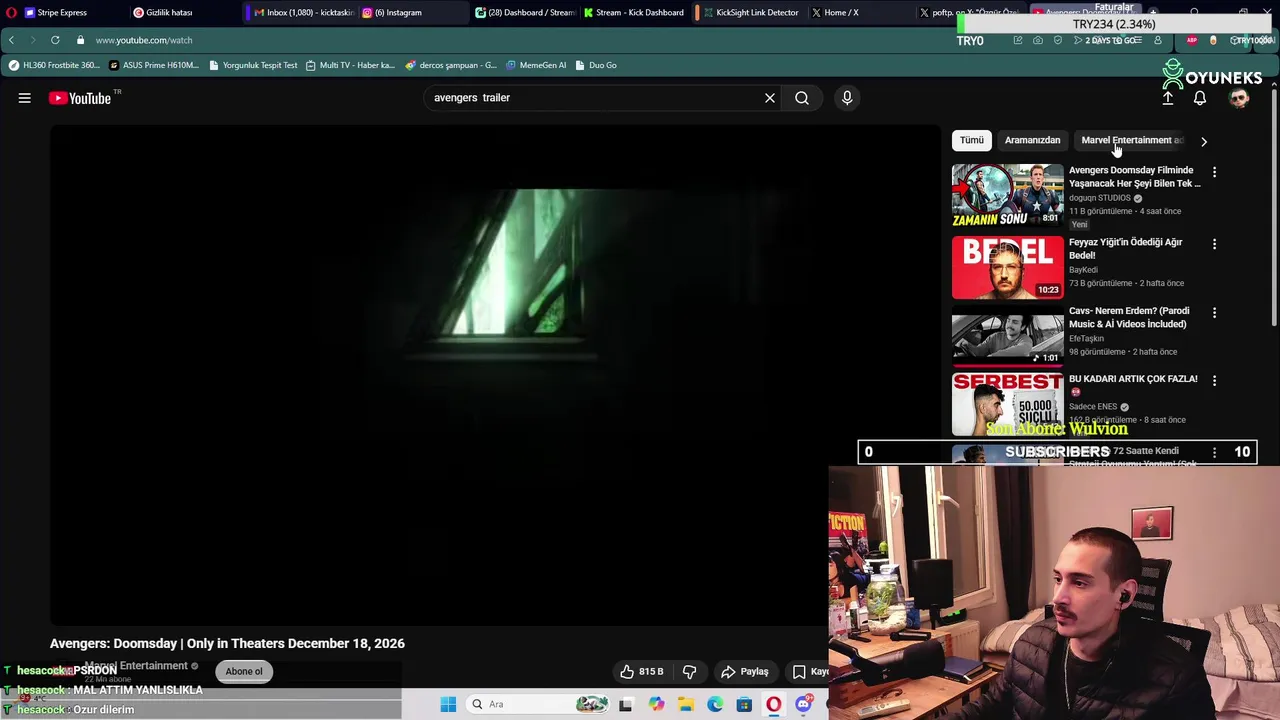Switch to Opera on the taskbar

pos(773,705)
